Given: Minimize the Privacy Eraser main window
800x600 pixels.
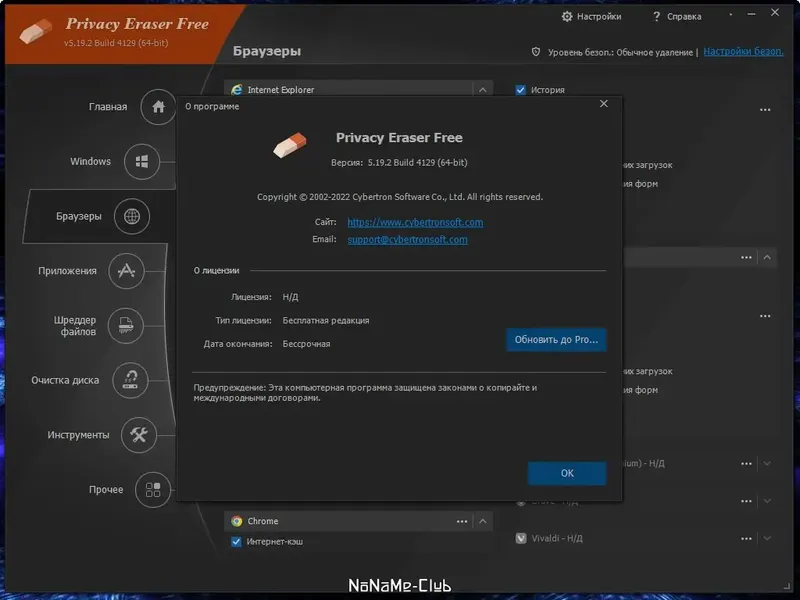Looking at the screenshot, I should click(751, 14).
